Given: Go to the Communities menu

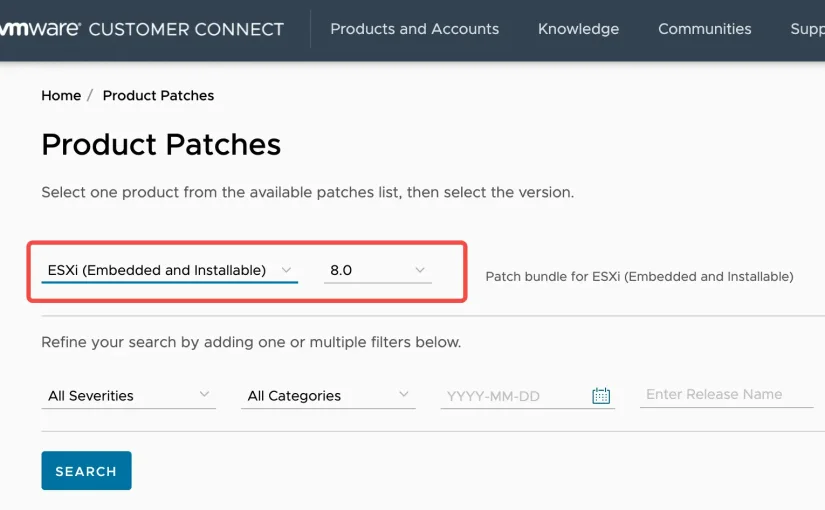Looking at the screenshot, I should [704, 29].
